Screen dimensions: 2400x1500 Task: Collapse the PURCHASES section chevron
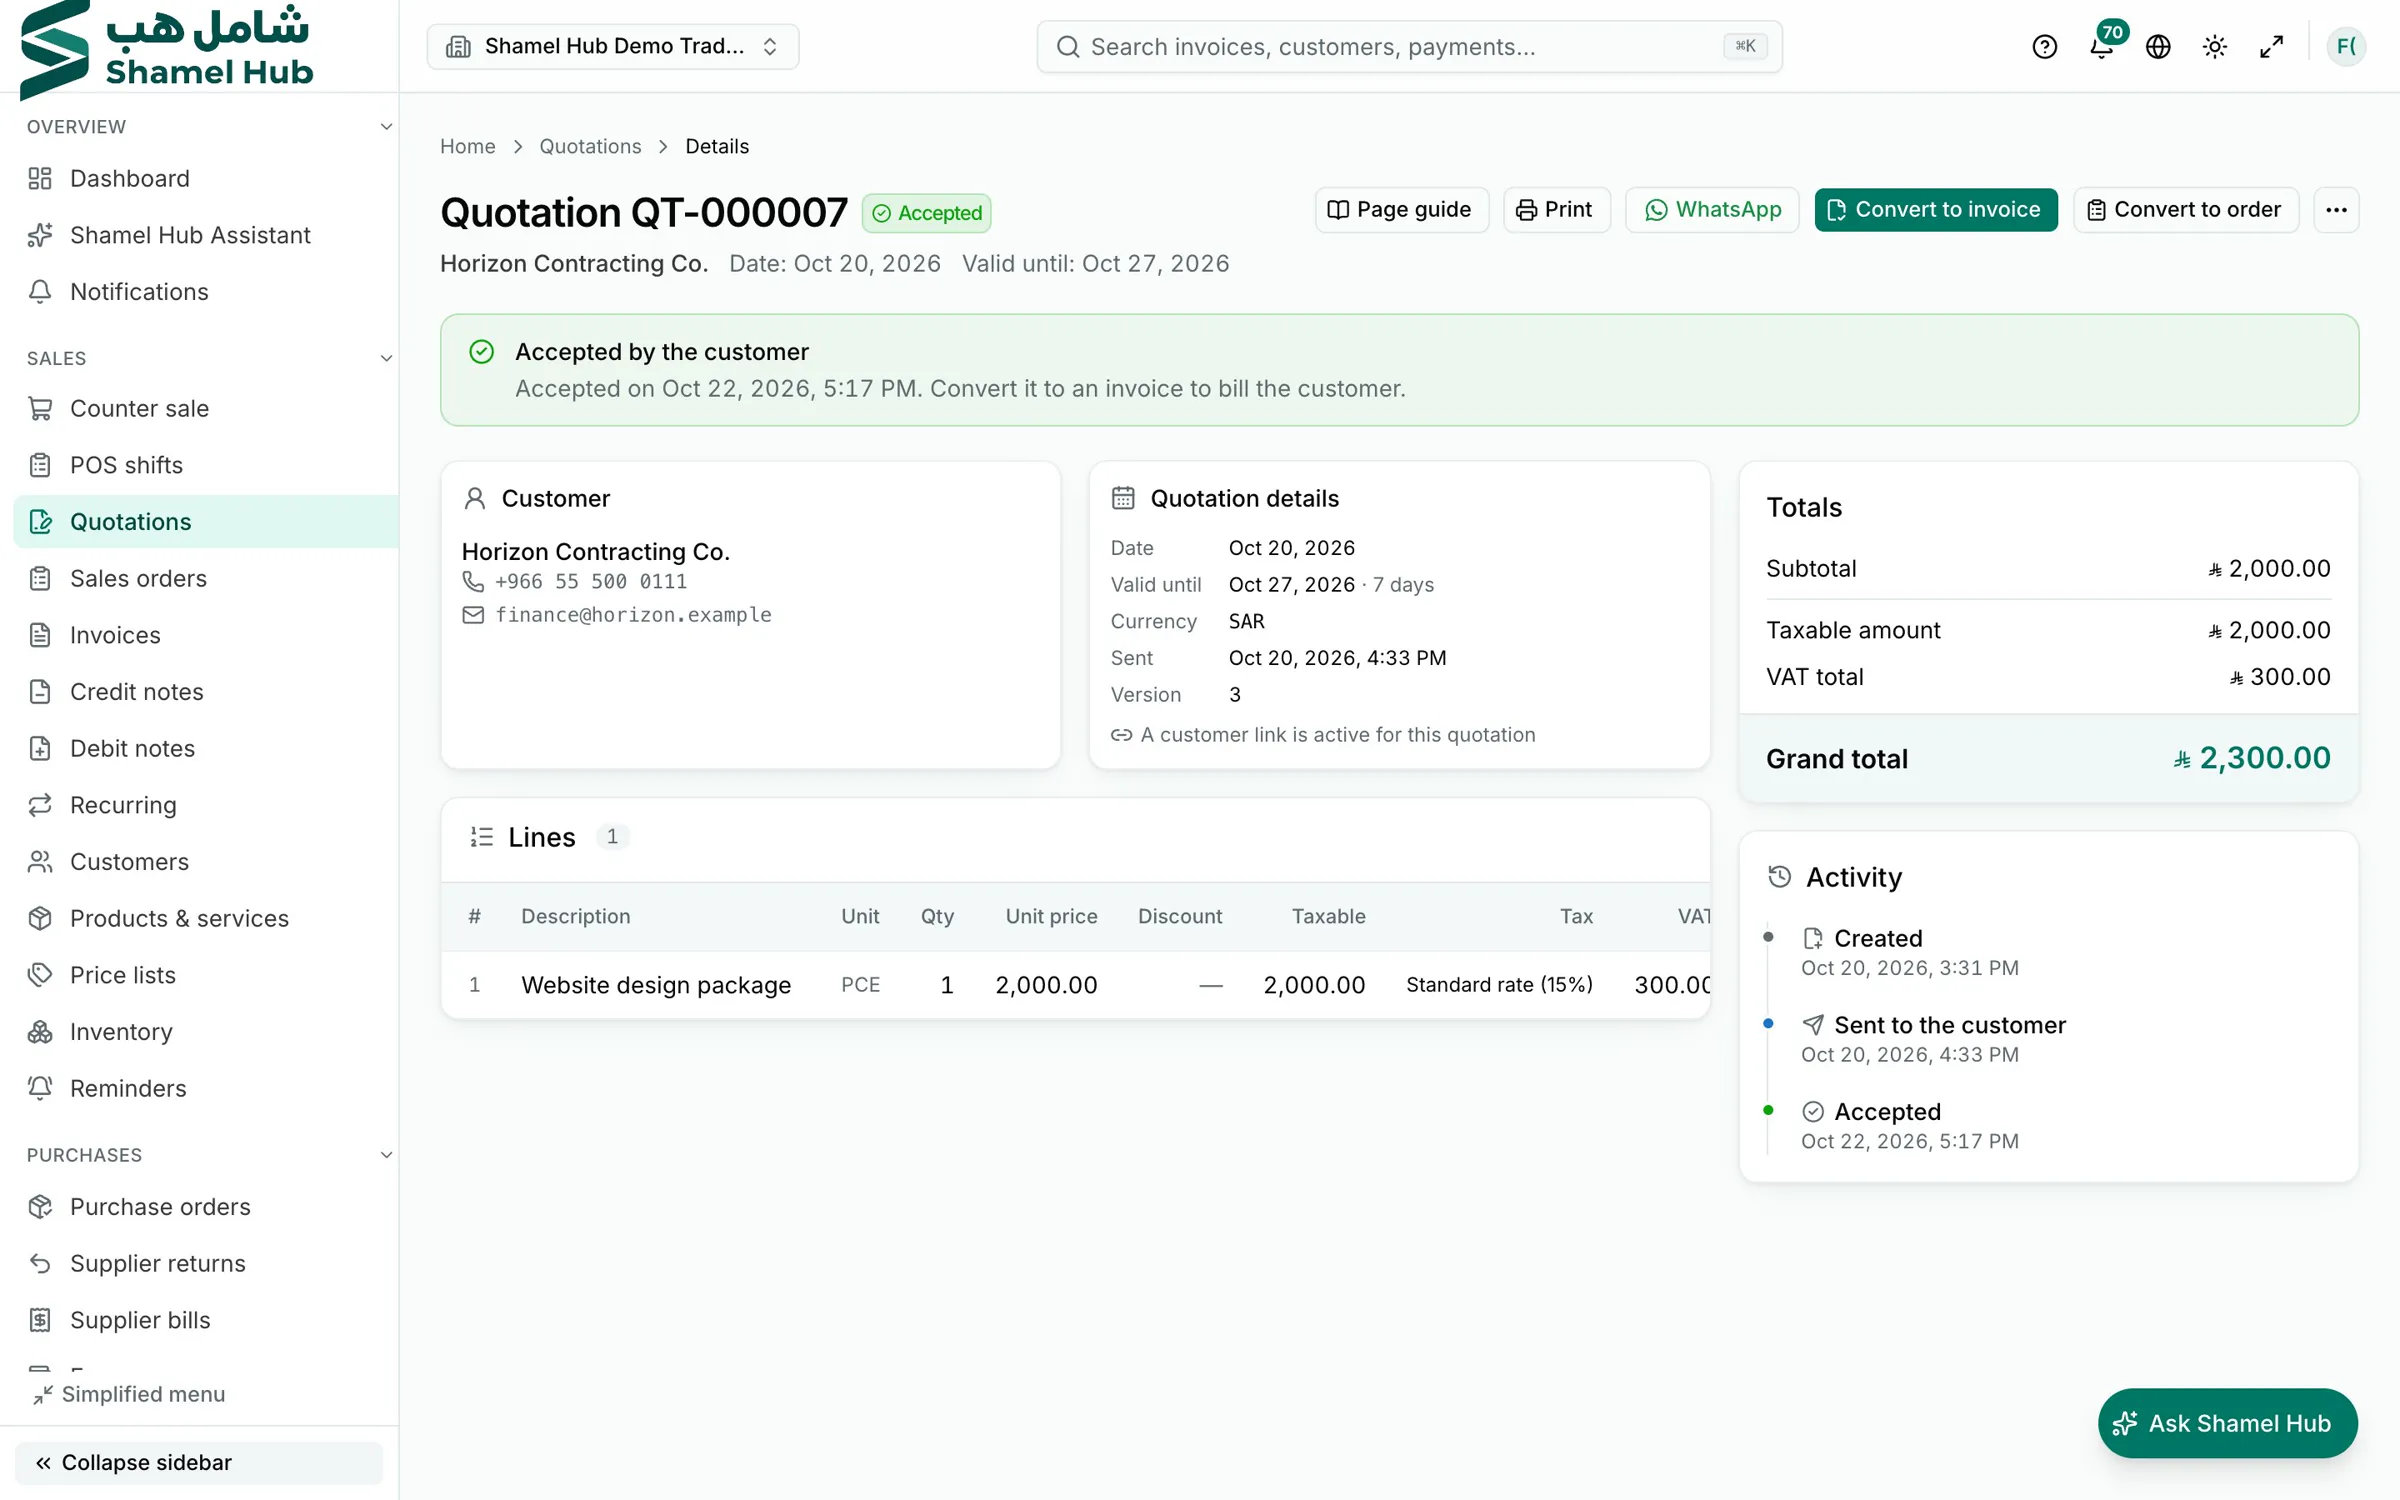tap(386, 1155)
